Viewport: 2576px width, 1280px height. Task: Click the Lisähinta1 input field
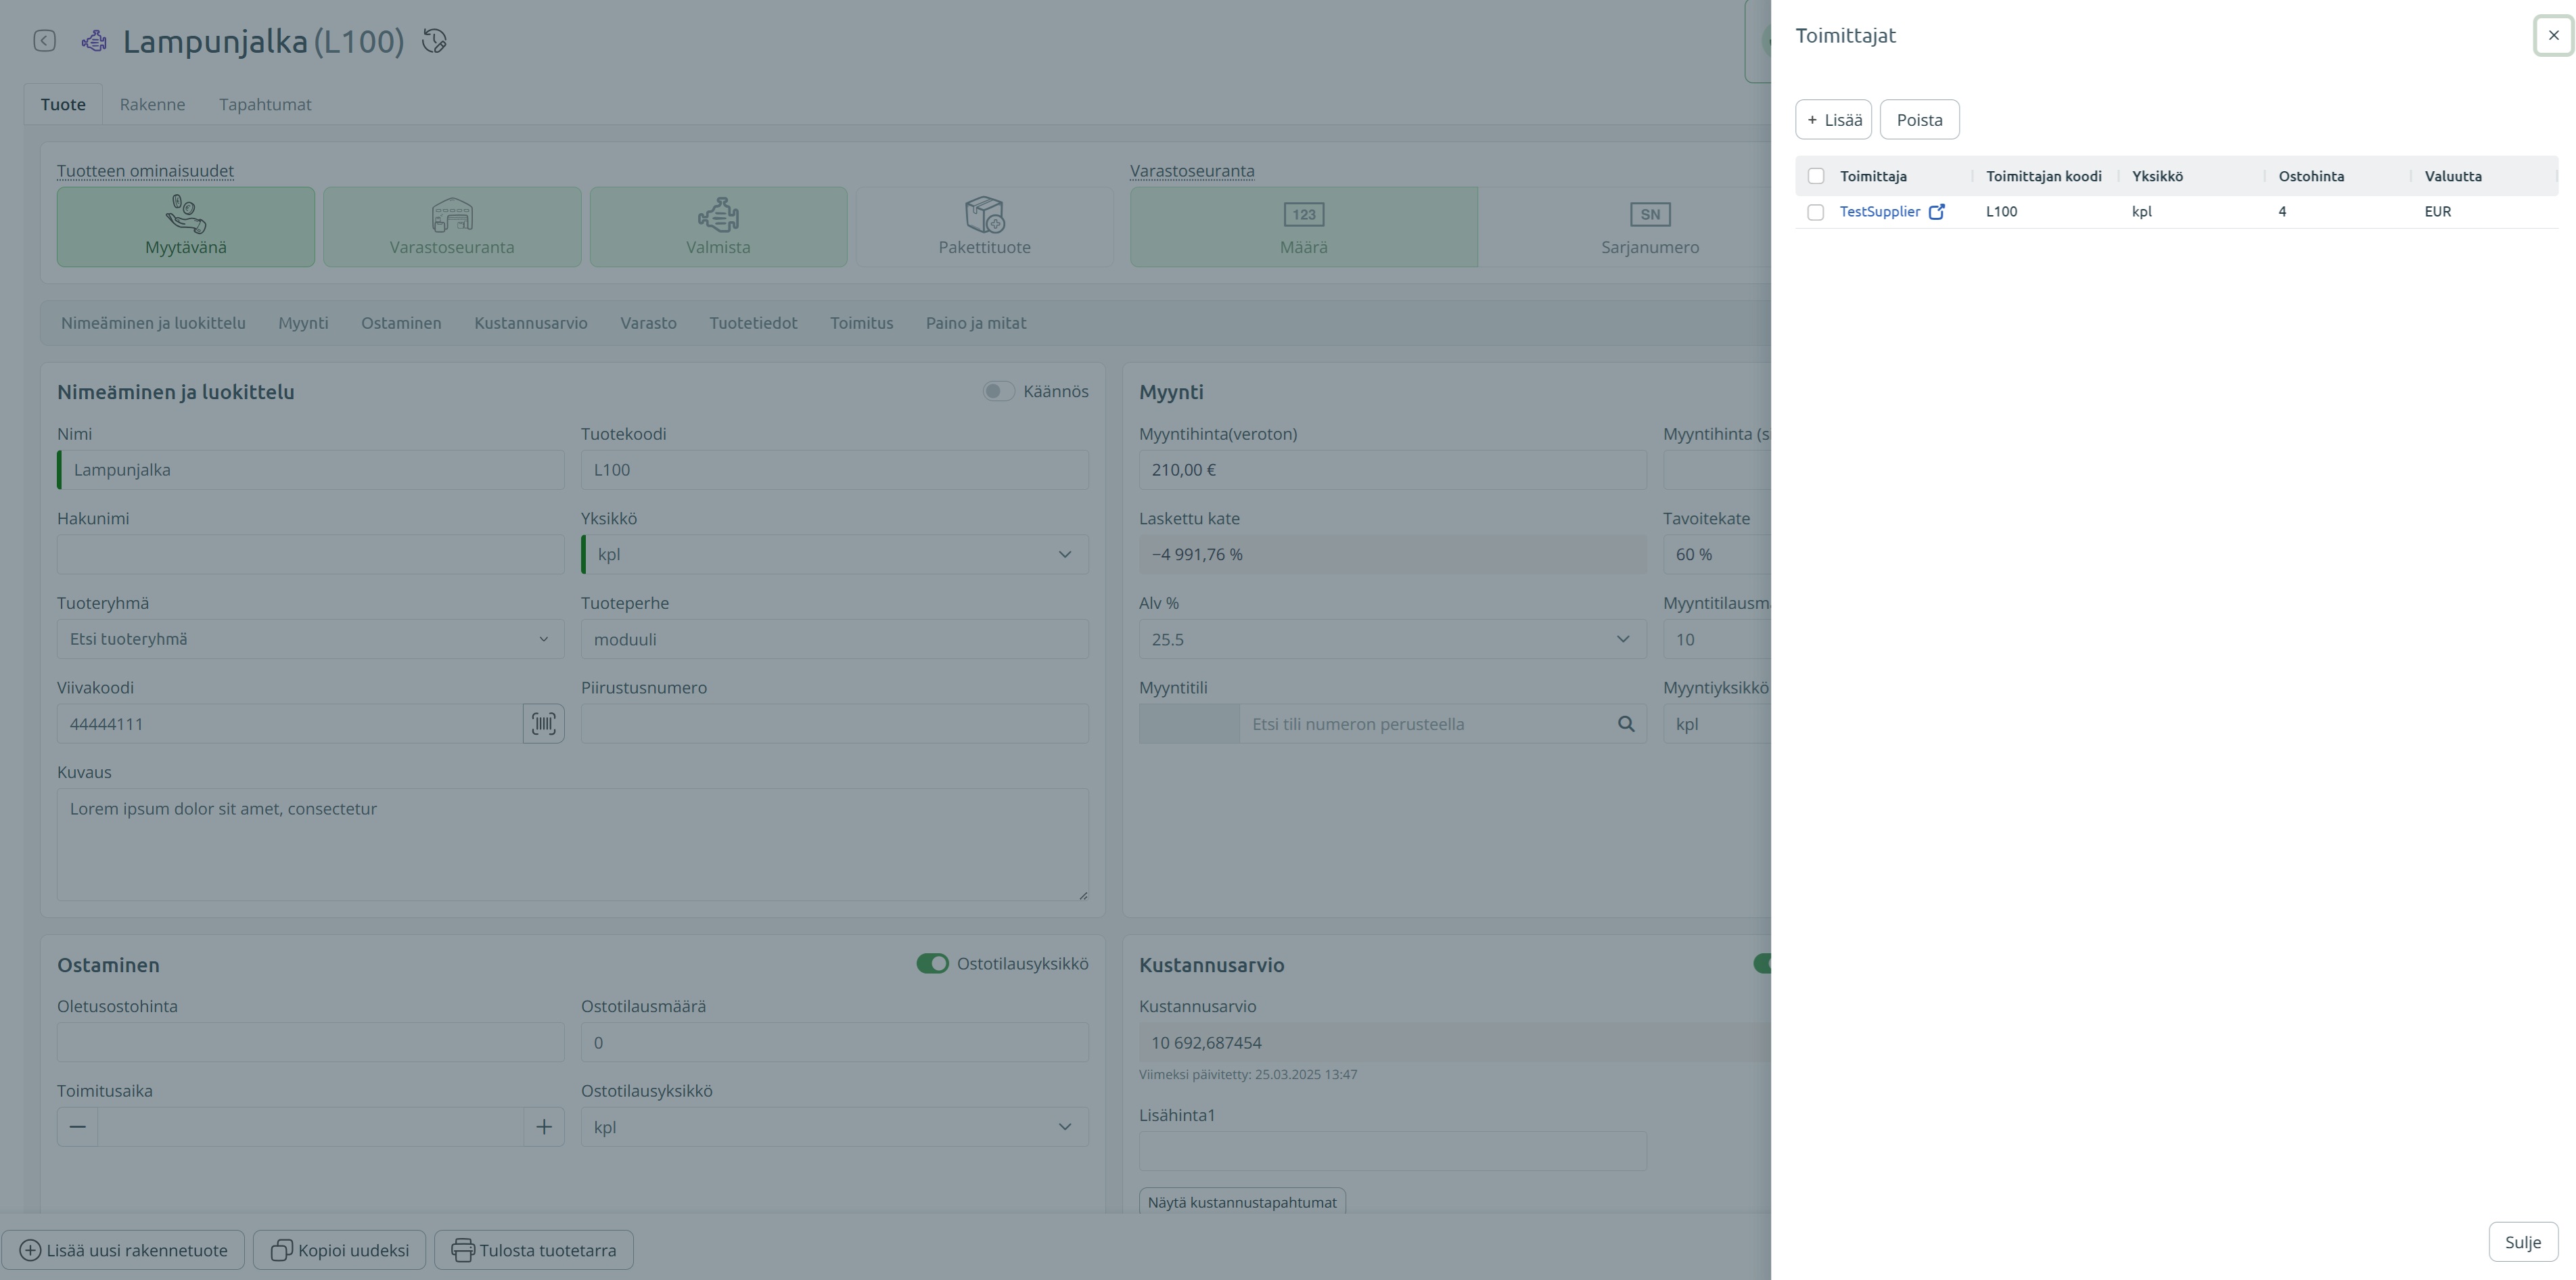coord(1393,1151)
